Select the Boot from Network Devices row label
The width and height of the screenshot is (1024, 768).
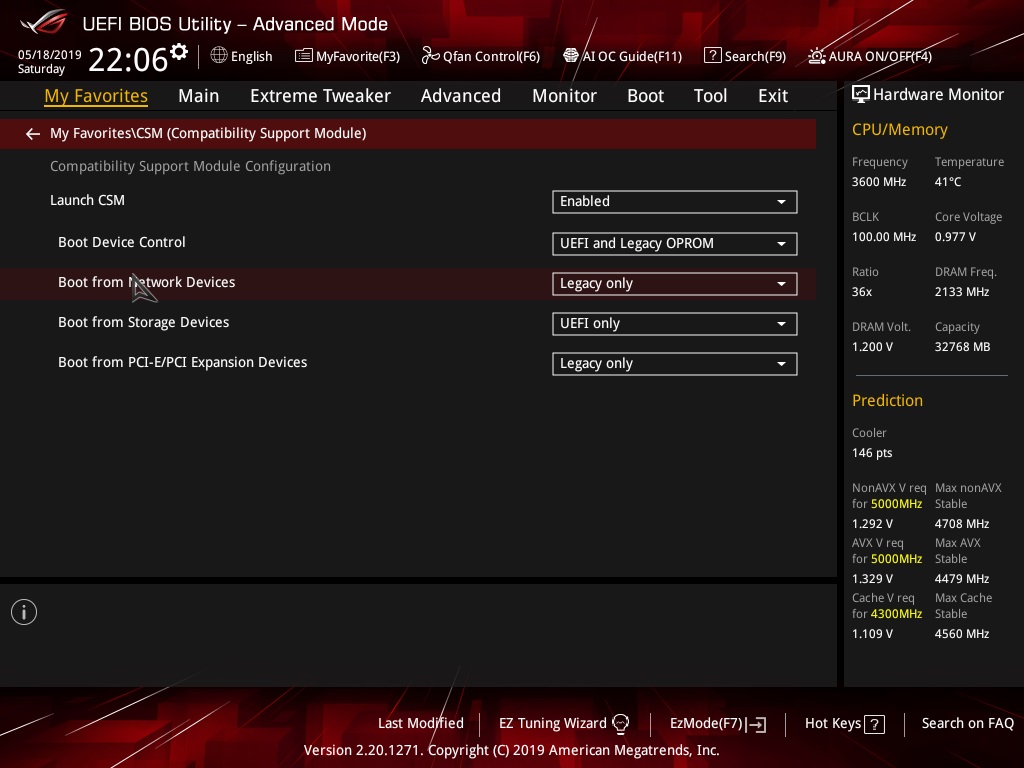click(146, 282)
